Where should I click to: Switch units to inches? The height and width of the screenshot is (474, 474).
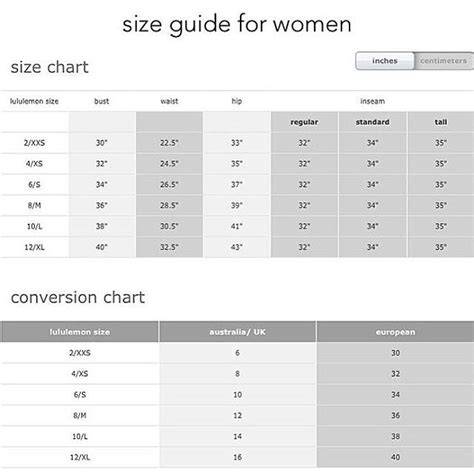pos(385,61)
